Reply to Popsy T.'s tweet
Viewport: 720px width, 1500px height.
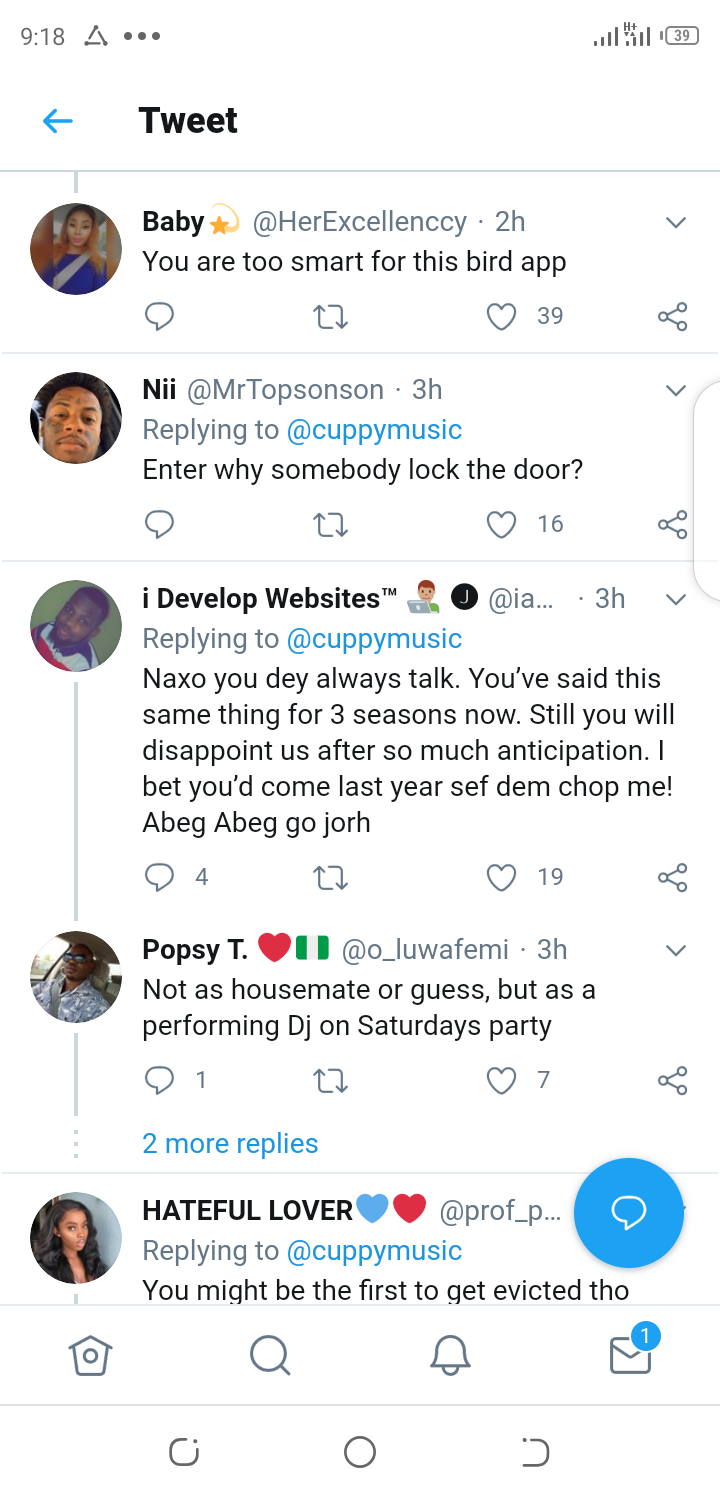click(x=160, y=1081)
